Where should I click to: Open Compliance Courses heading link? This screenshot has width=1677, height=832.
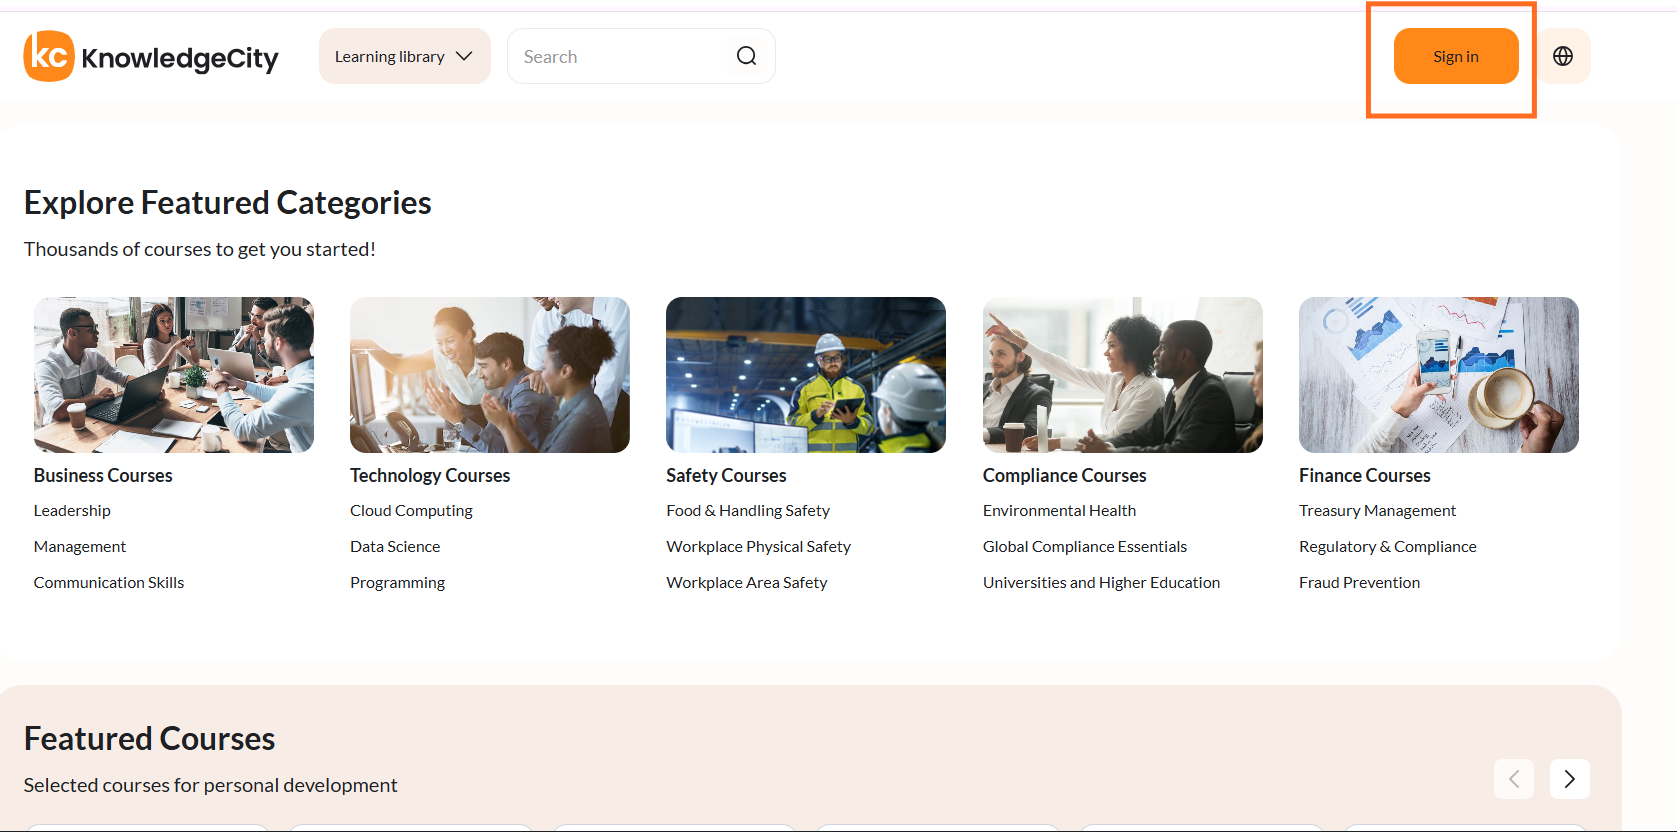(1065, 475)
